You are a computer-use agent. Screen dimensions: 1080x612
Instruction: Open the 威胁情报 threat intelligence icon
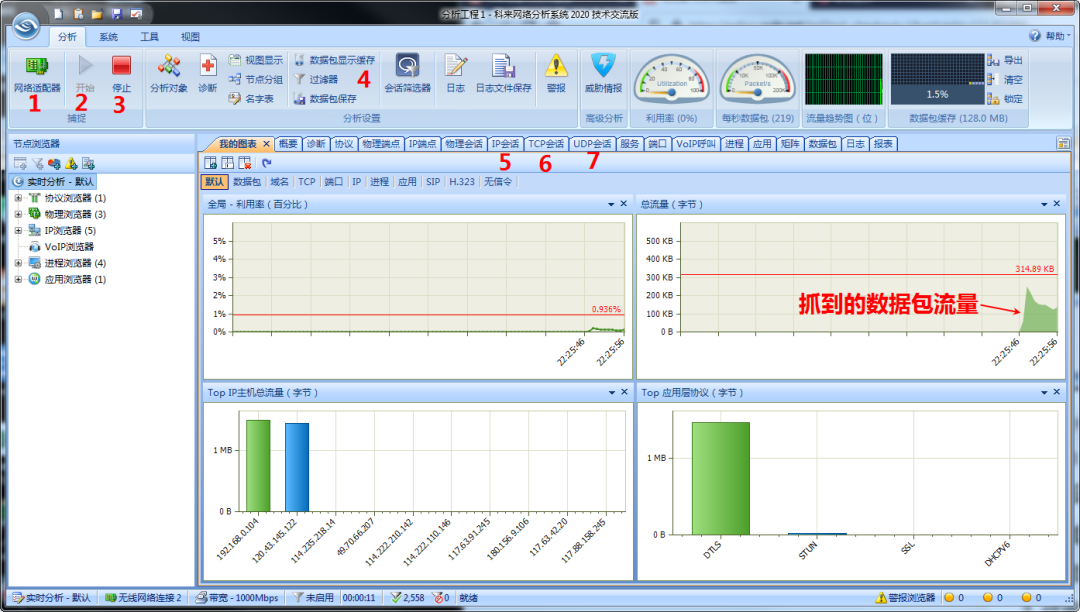pyautogui.click(x=603, y=74)
